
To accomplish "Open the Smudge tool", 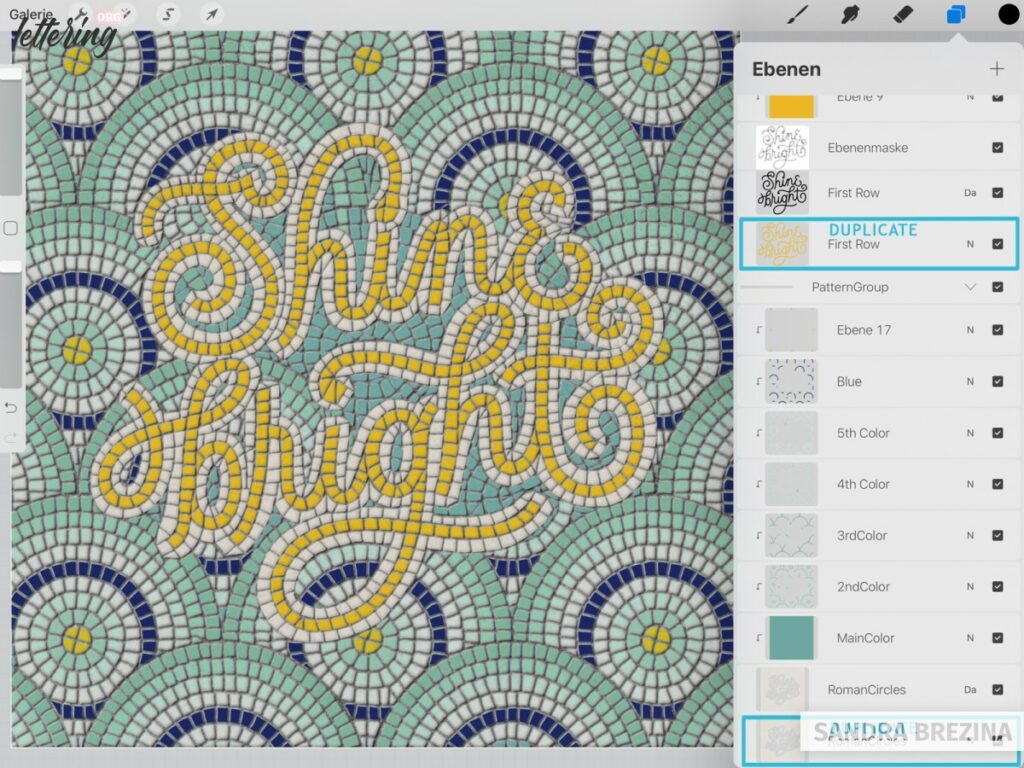I will (x=849, y=14).
